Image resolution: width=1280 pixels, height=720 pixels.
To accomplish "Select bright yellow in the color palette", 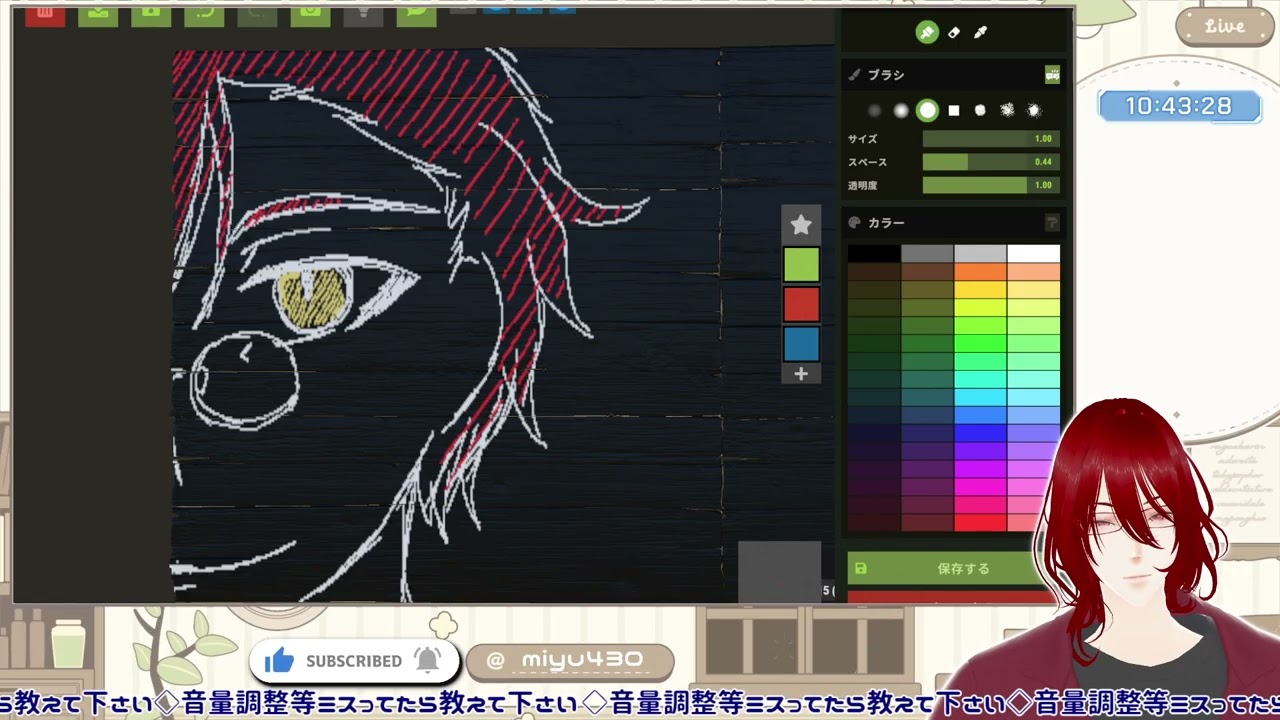I will [x=980, y=290].
